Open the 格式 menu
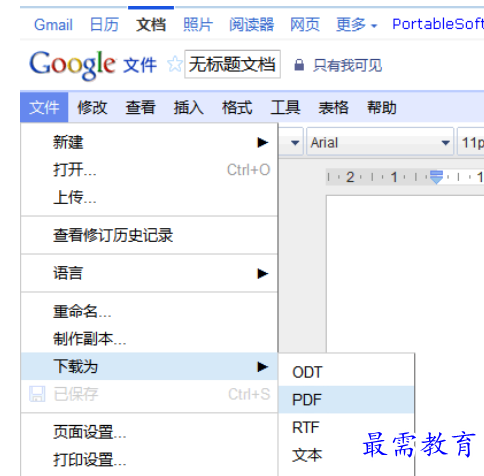This screenshot has width=484, height=476. tap(237, 107)
